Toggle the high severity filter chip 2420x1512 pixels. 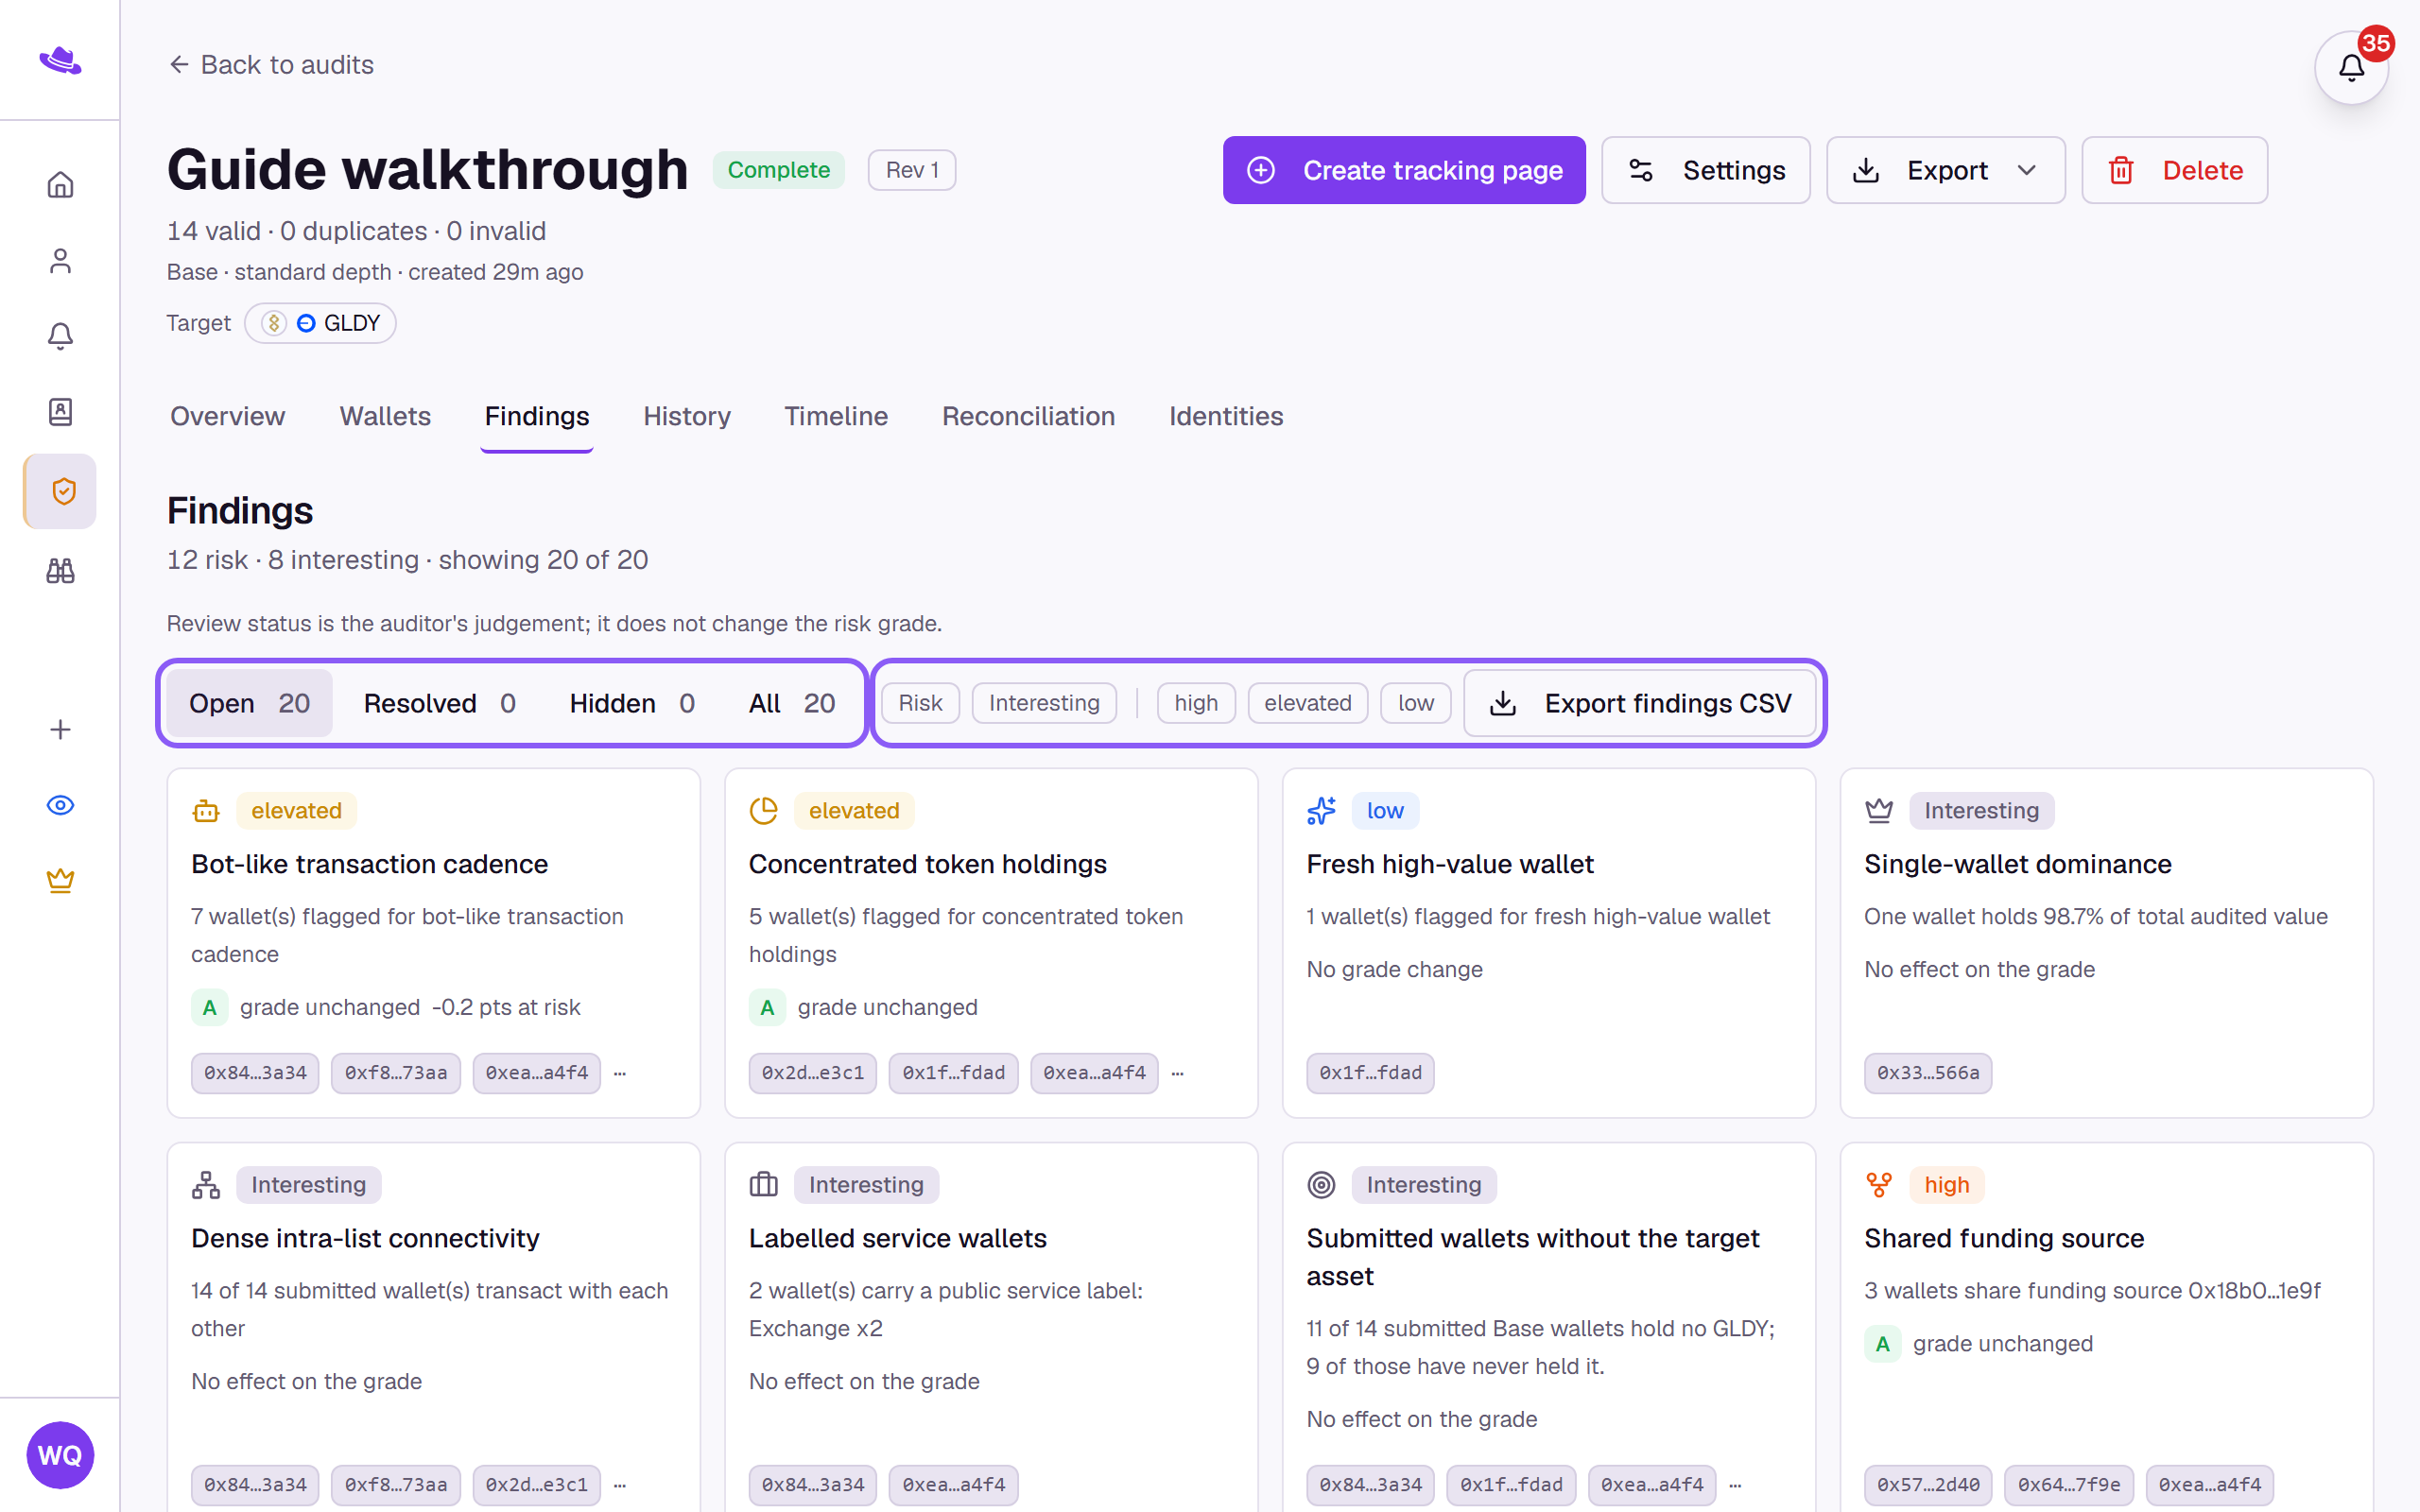click(1196, 703)
